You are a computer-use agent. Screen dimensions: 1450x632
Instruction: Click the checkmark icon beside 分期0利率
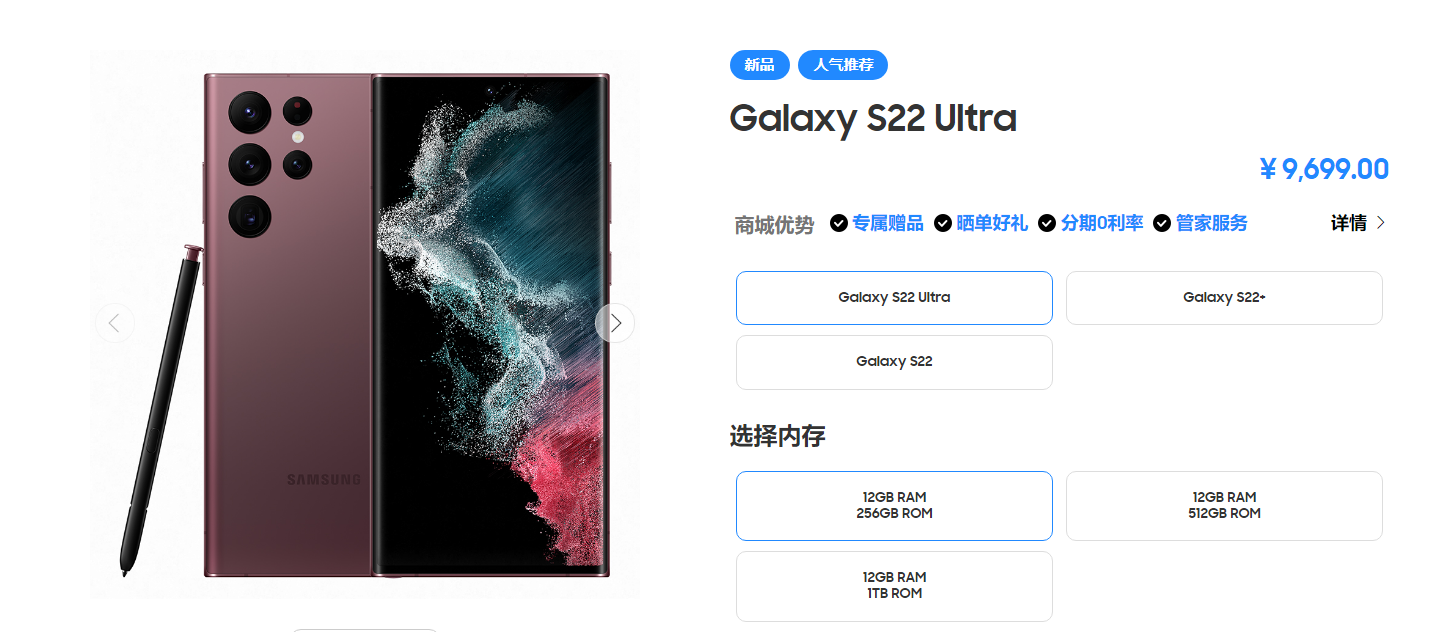click(1047, 223)
